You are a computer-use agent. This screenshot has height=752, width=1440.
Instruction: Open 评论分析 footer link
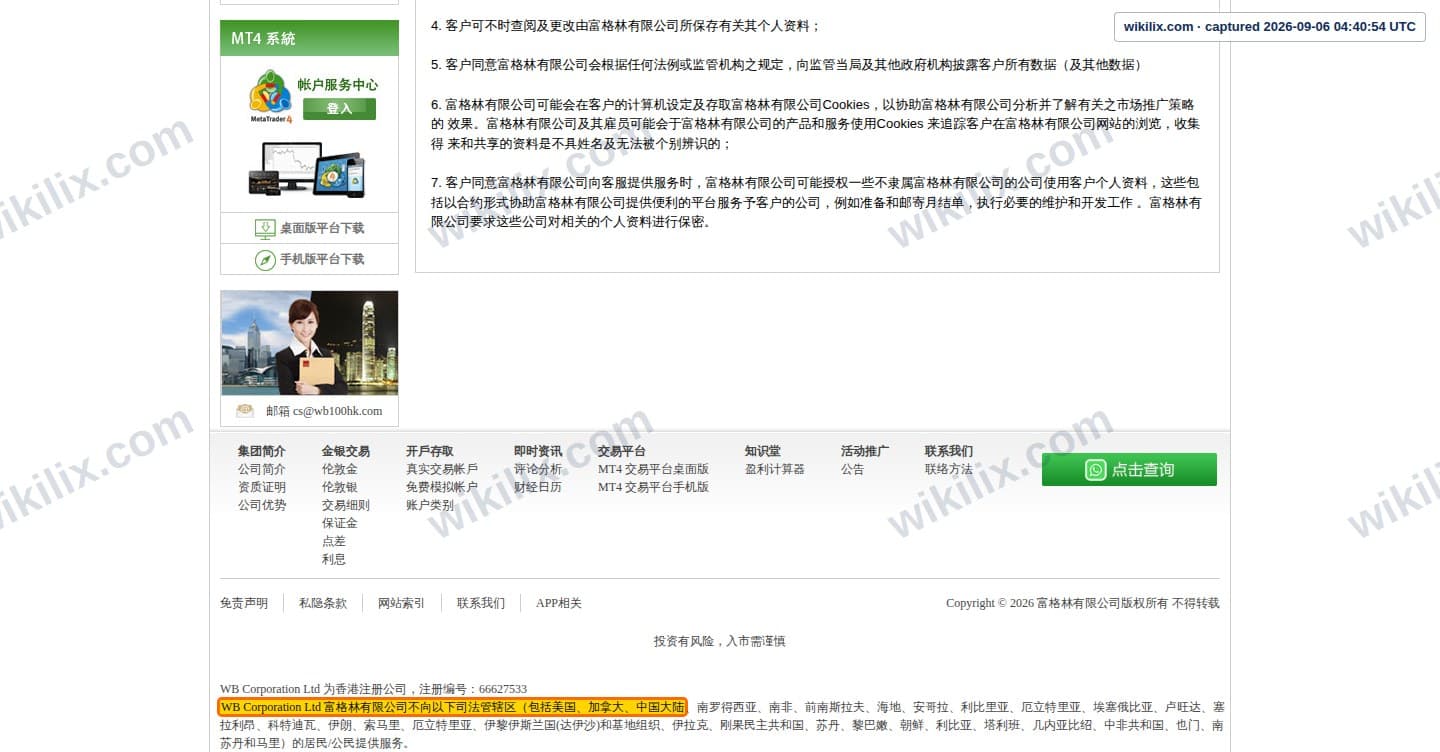[538, 469]
